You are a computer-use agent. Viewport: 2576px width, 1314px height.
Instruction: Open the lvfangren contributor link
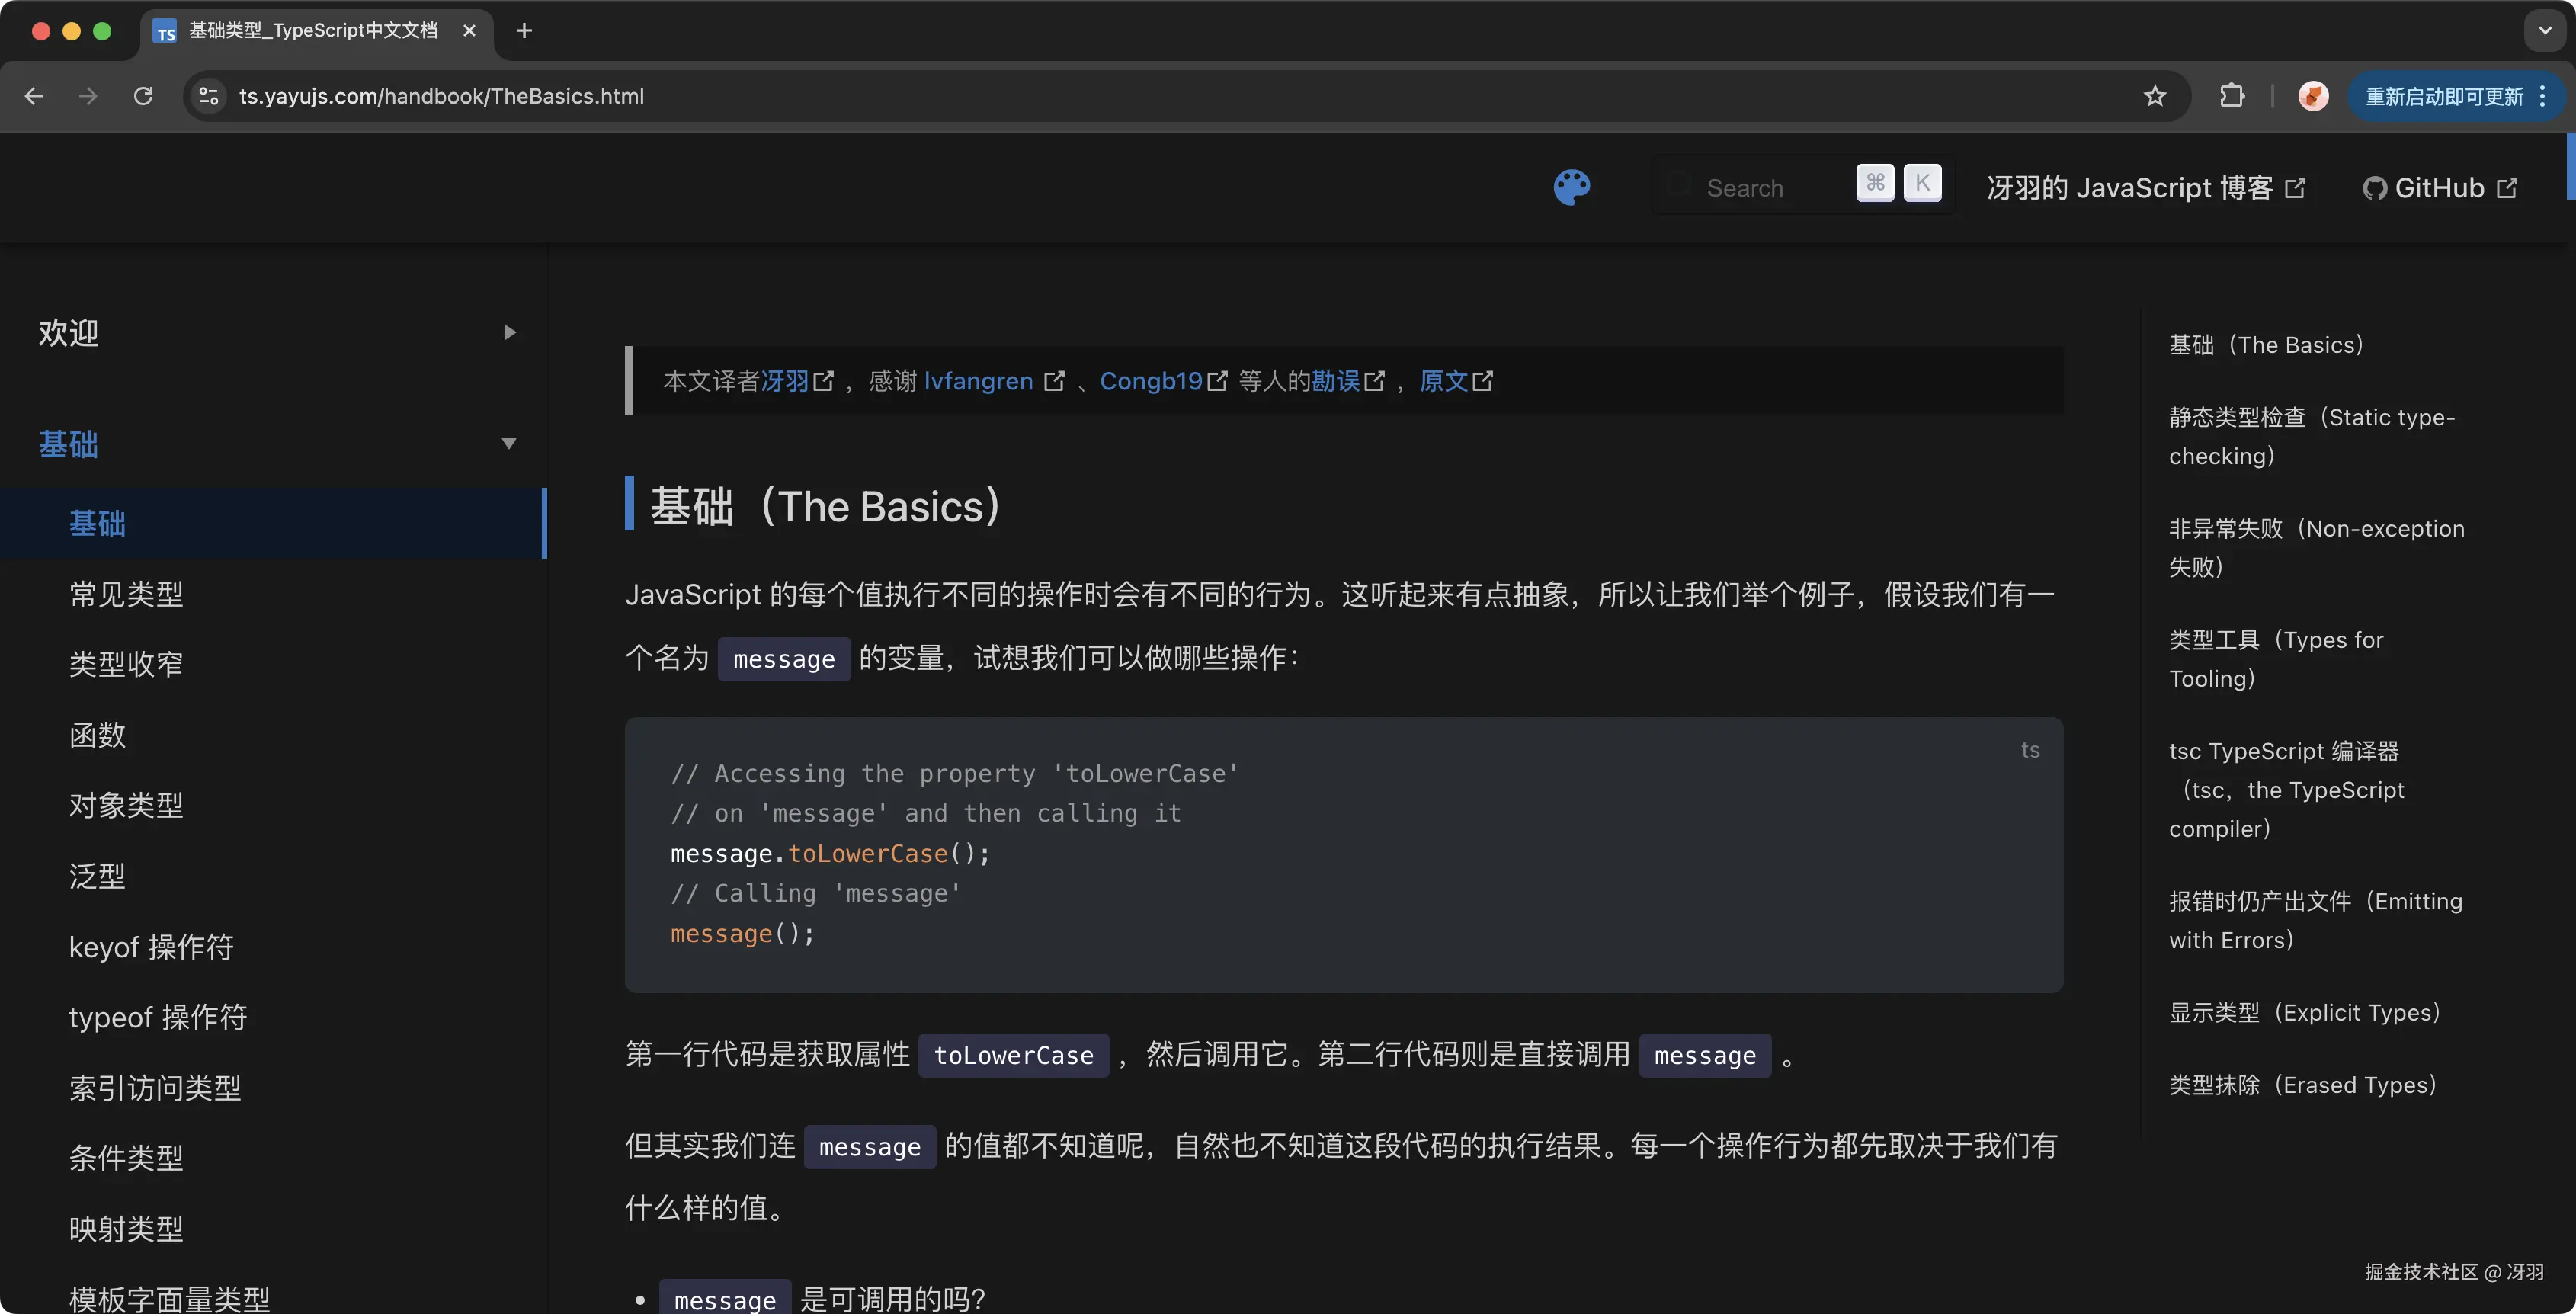pyautogui.click(x=978, y=381)
